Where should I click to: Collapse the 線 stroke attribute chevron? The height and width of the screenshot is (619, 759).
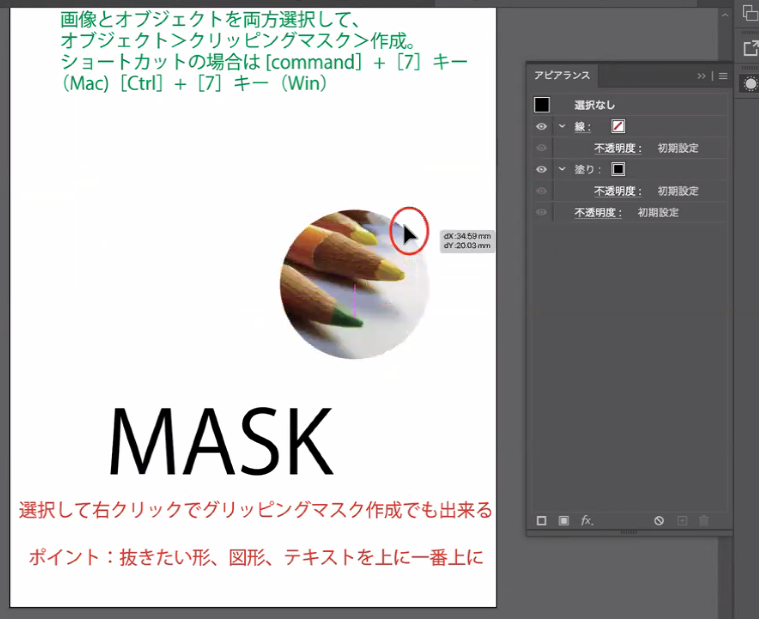[562, 127]
